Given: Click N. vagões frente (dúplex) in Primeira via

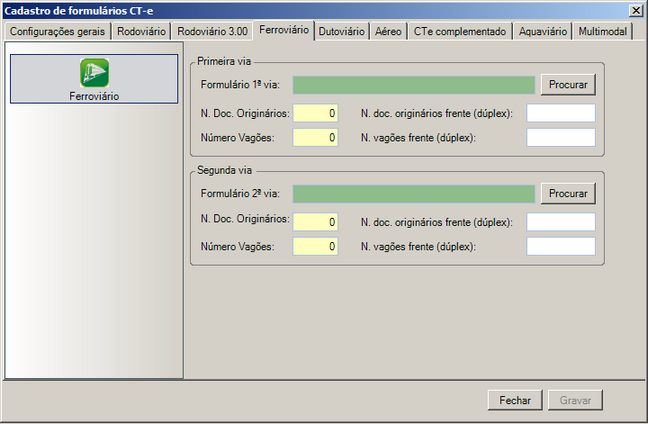Looking at the screenshot, I should [x=560, y=137].
